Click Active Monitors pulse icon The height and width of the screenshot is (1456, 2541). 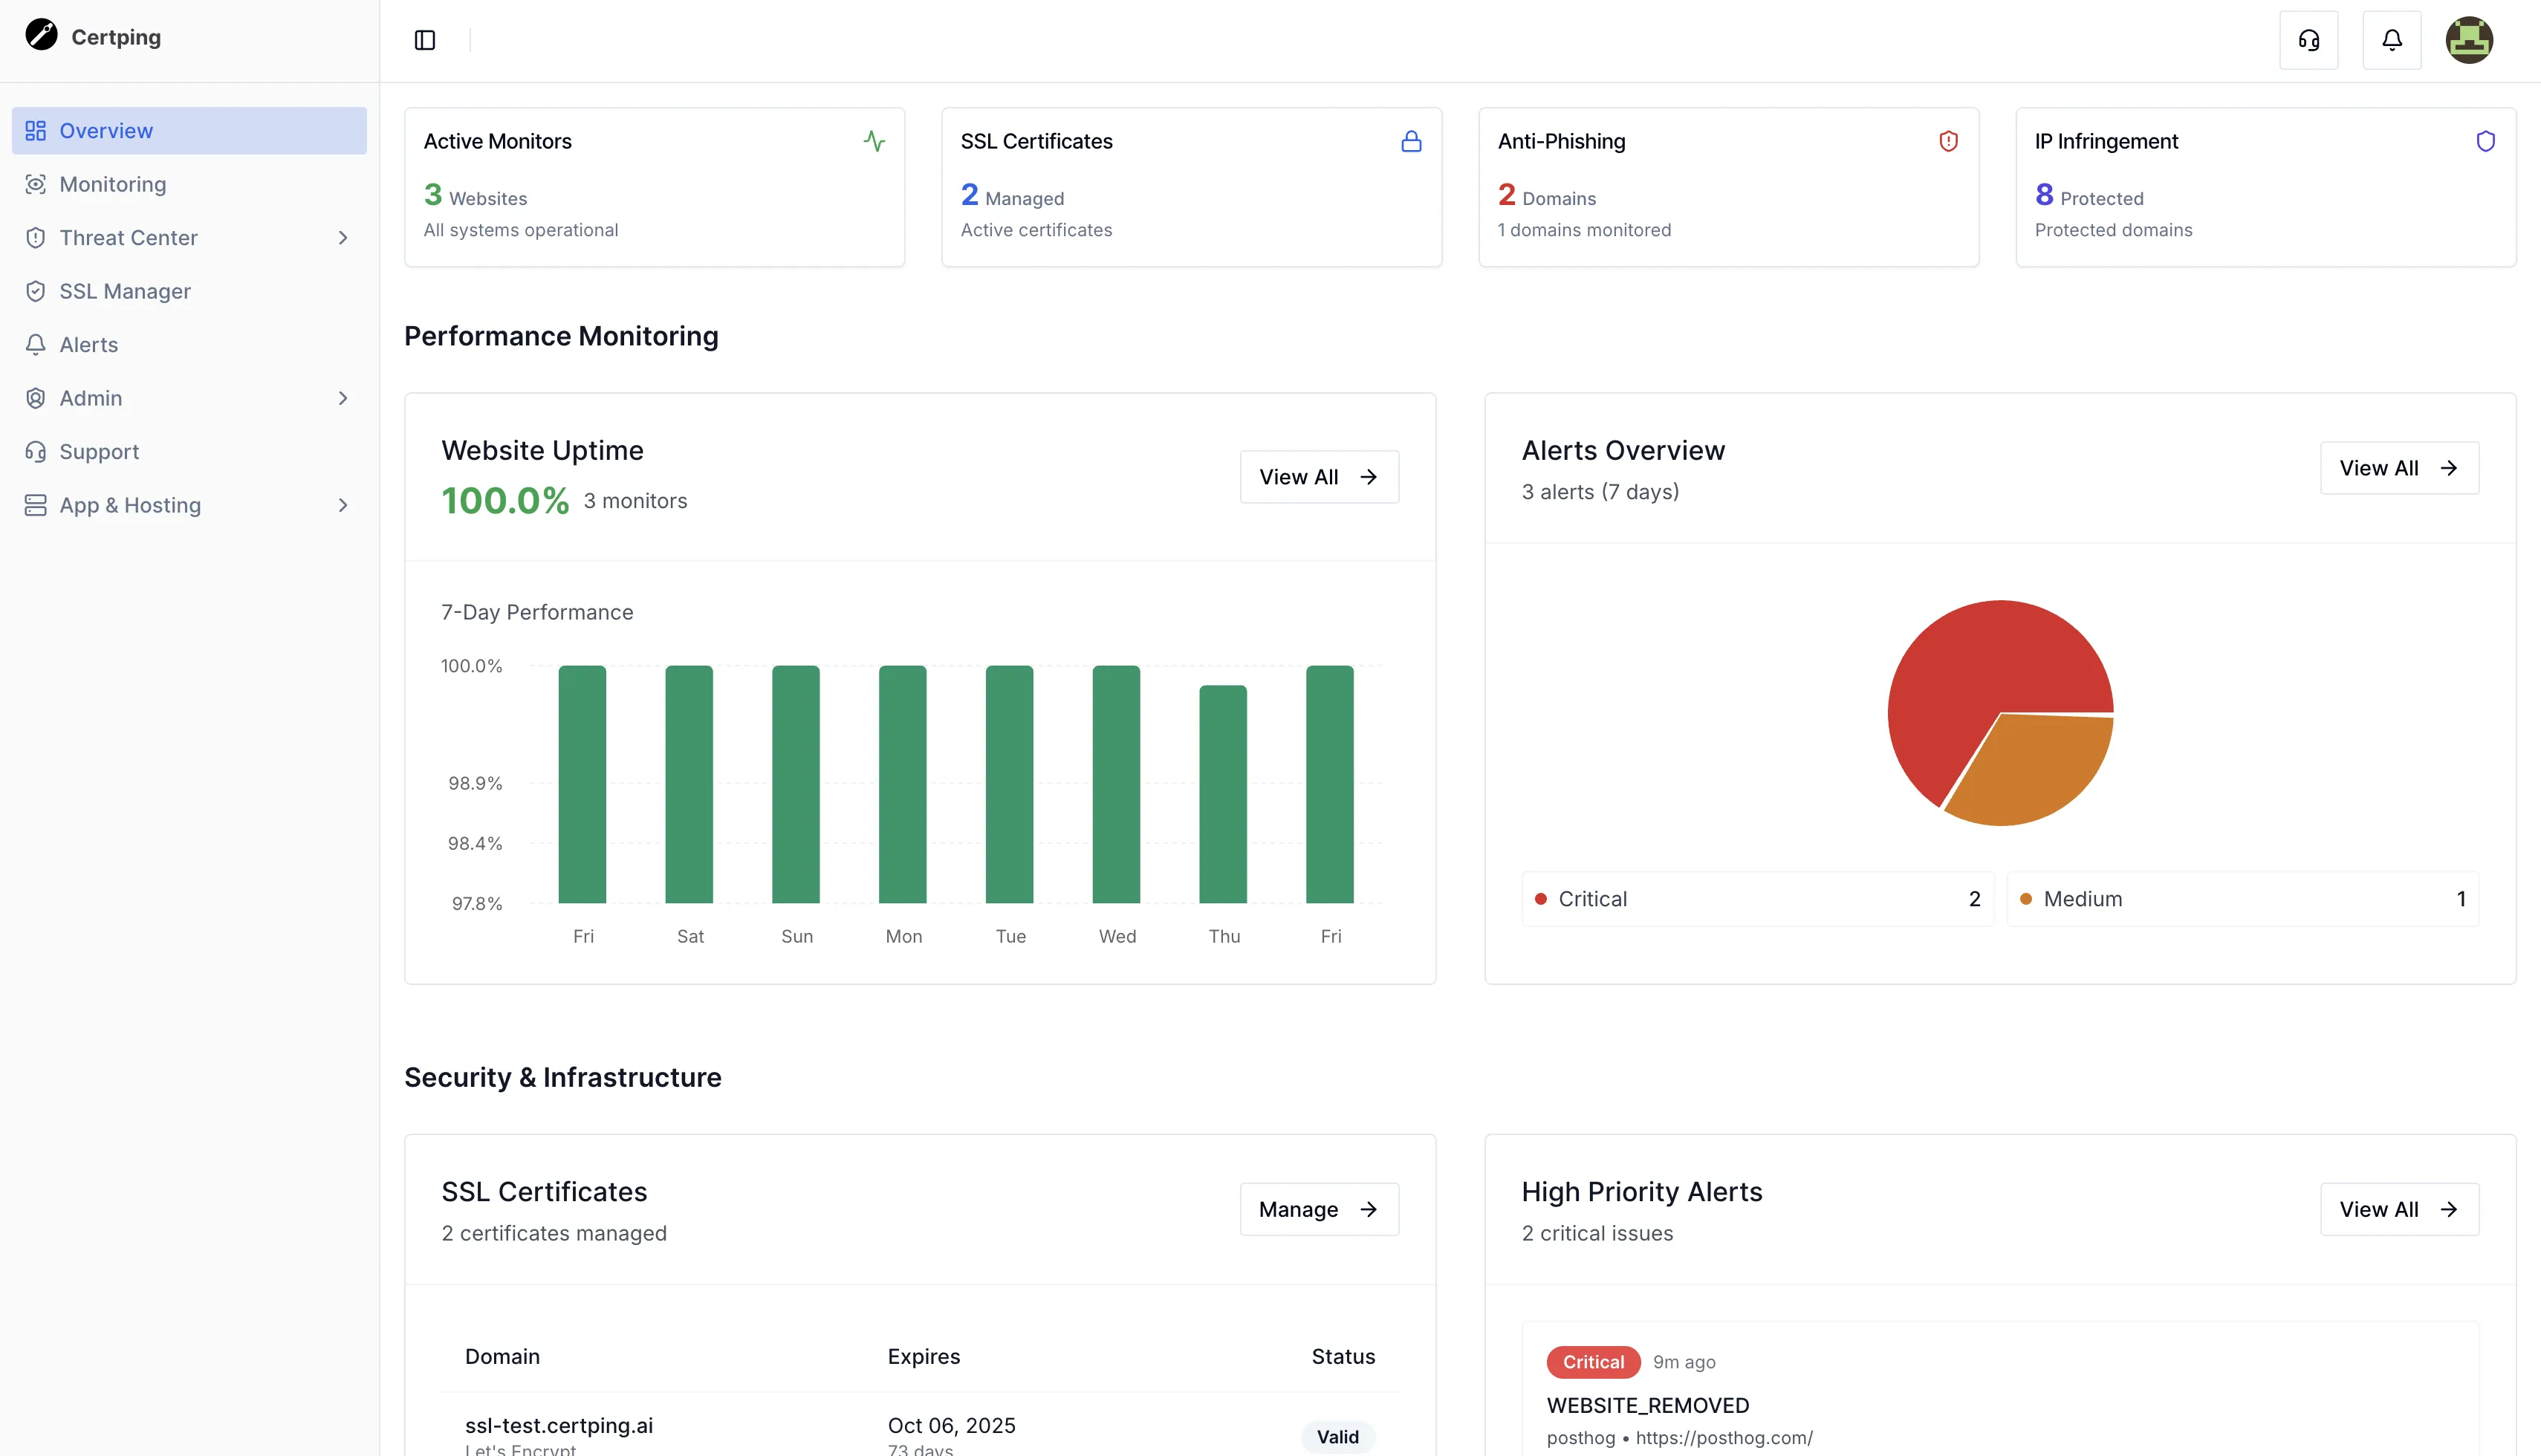coord(874,141)
